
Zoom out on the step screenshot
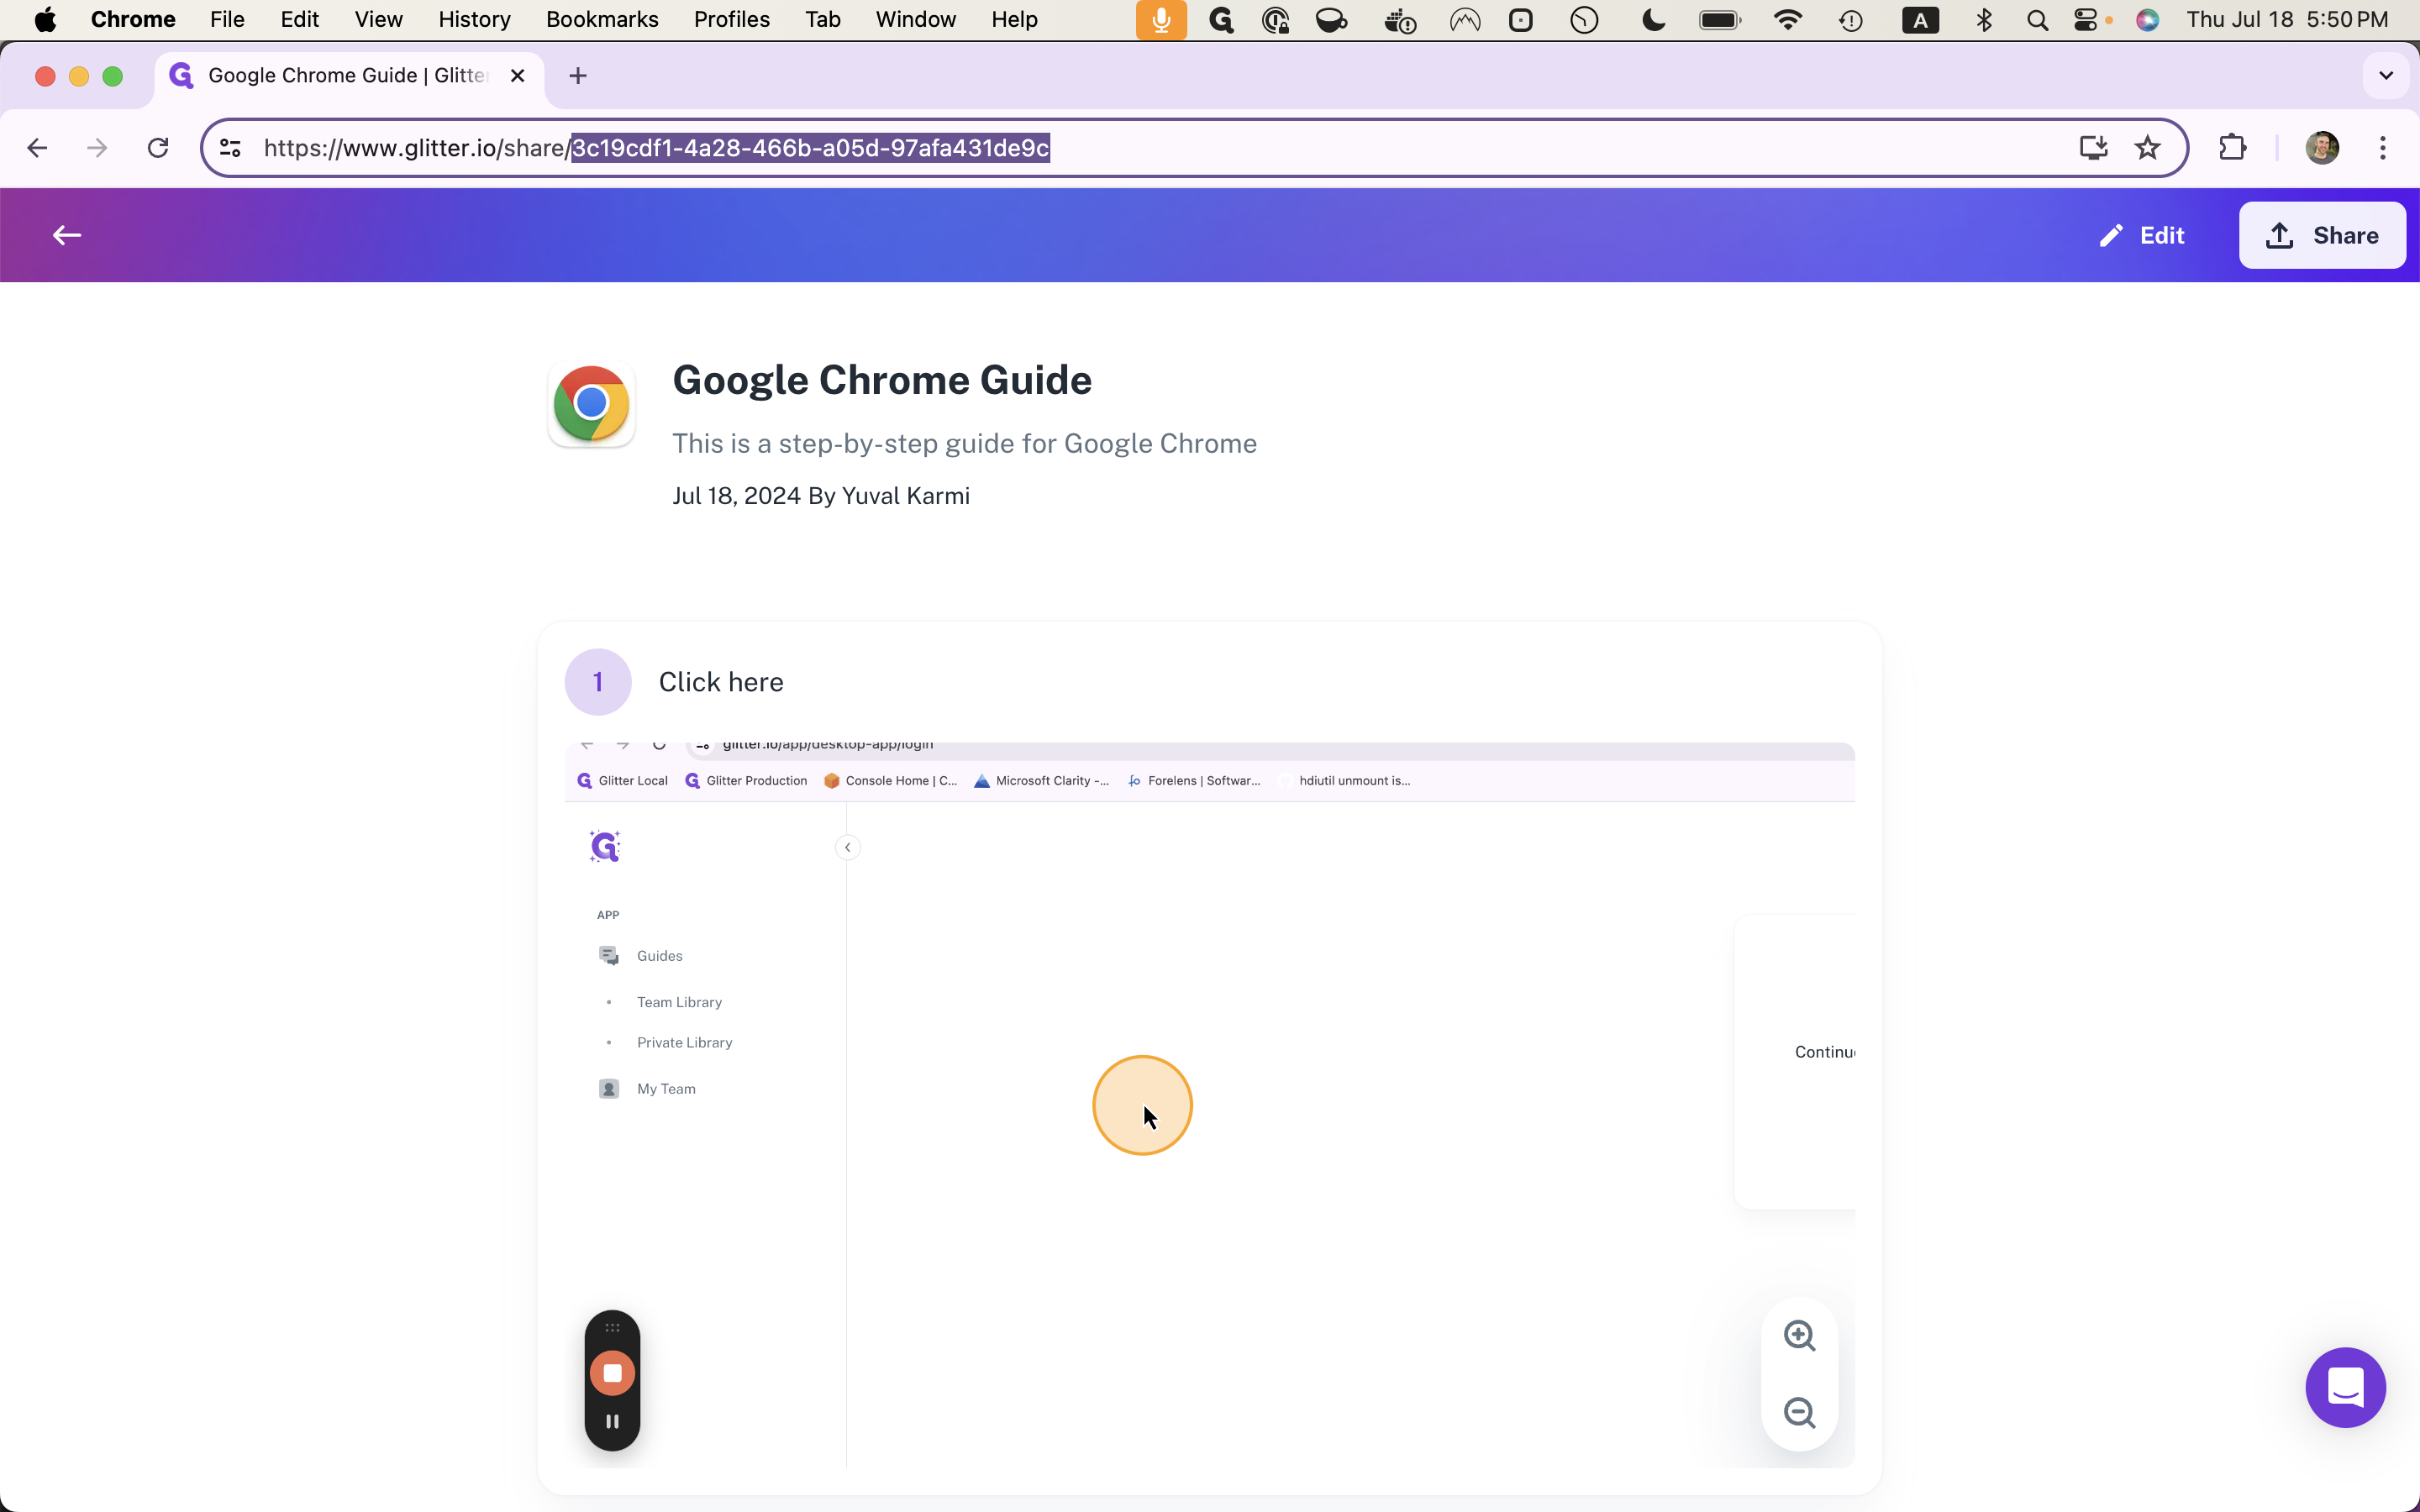click(x=1799, y=1412)
